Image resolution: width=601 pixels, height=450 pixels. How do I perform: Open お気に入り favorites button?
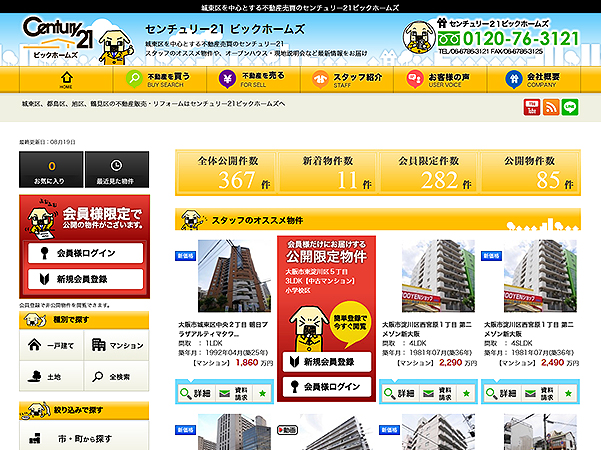point(51,169)
